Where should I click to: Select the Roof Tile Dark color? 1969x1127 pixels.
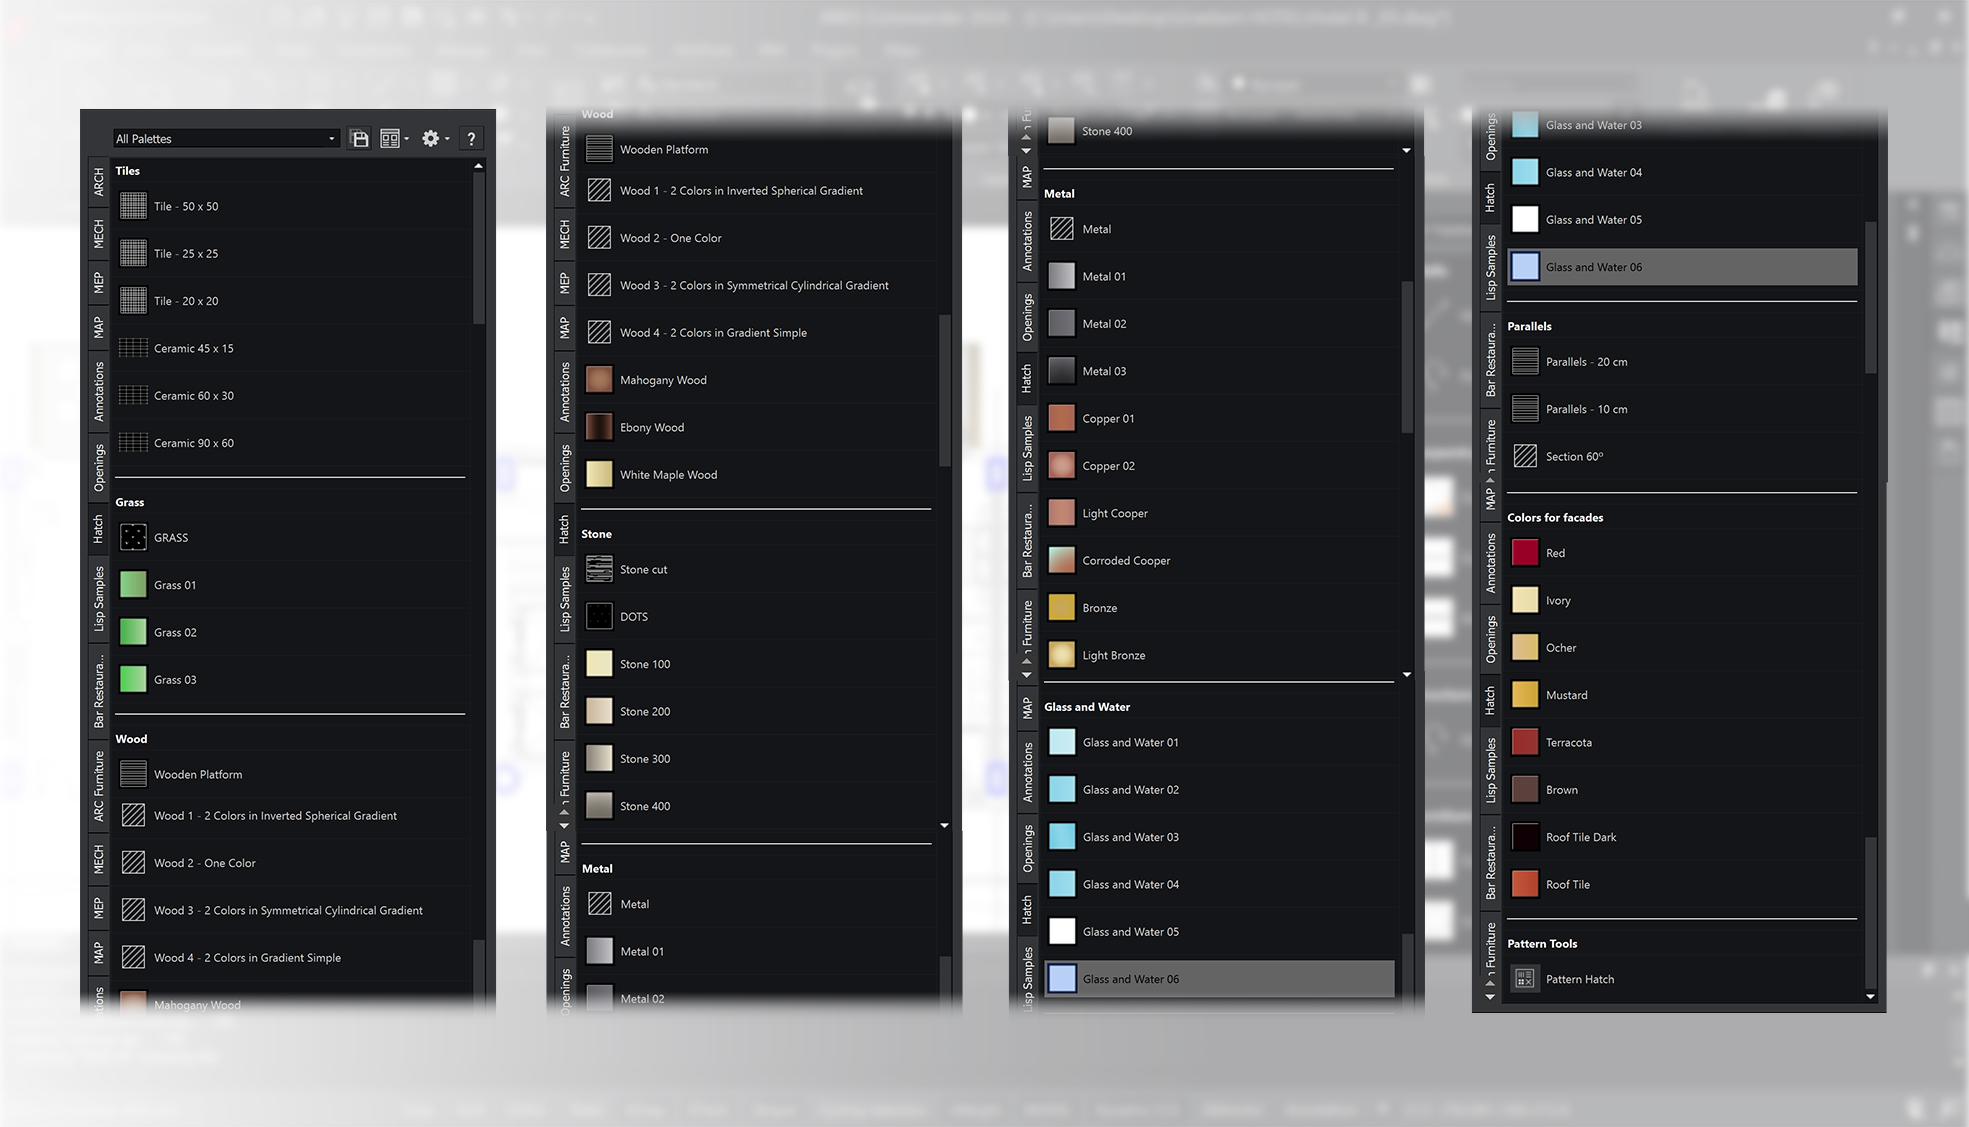[x=1683, y=837]
